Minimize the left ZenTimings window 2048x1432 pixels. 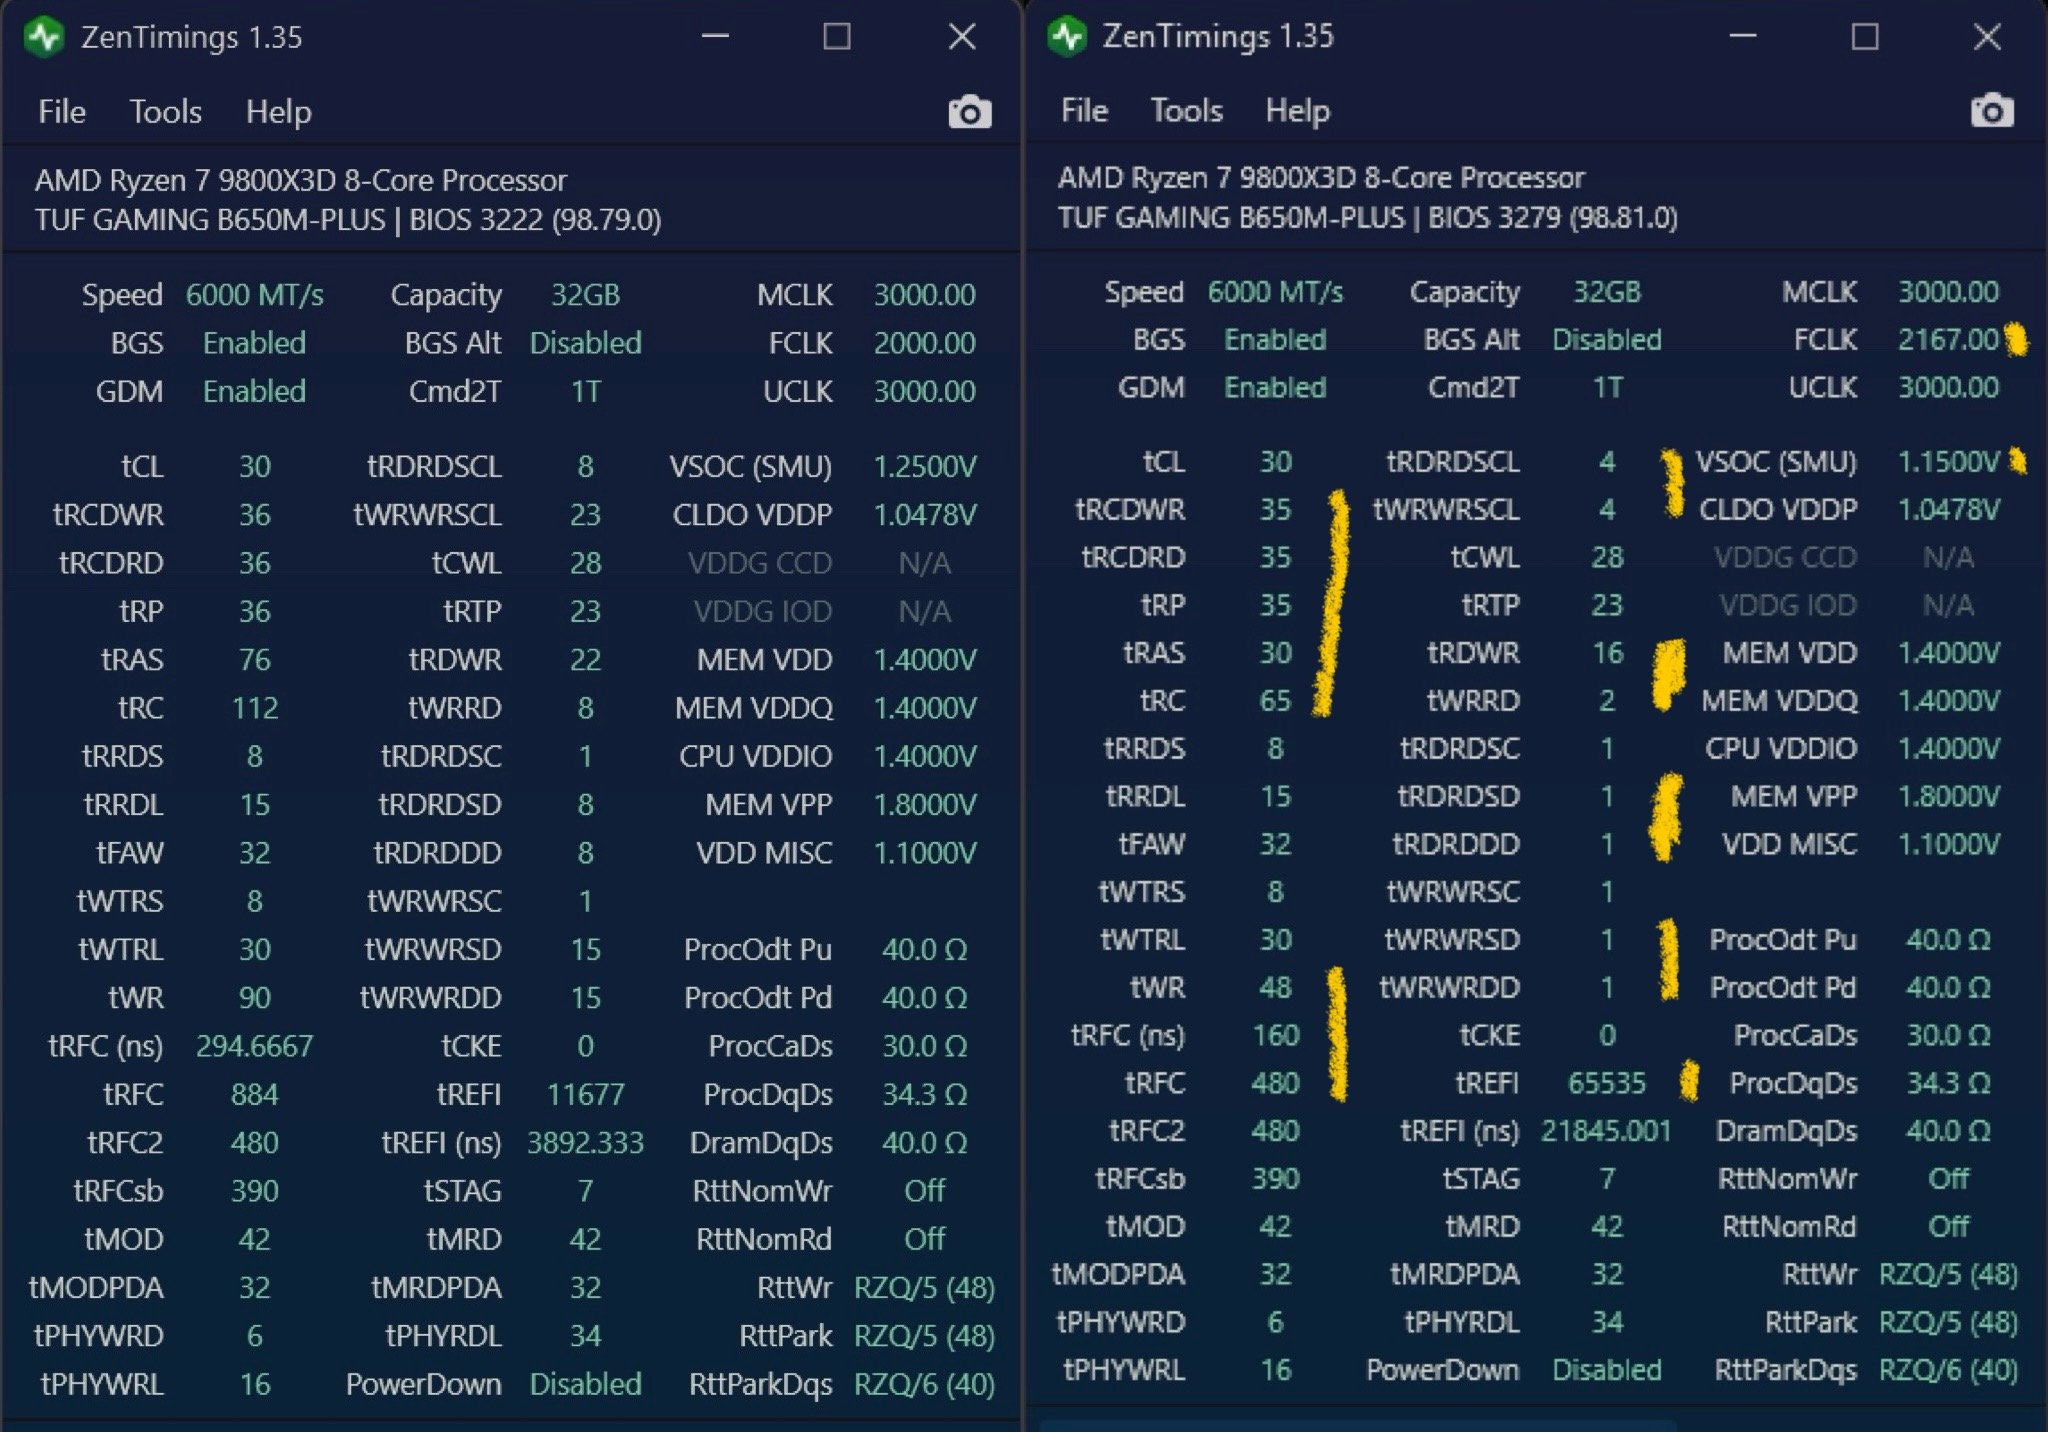pyautogui.click(x=715, y=37)
